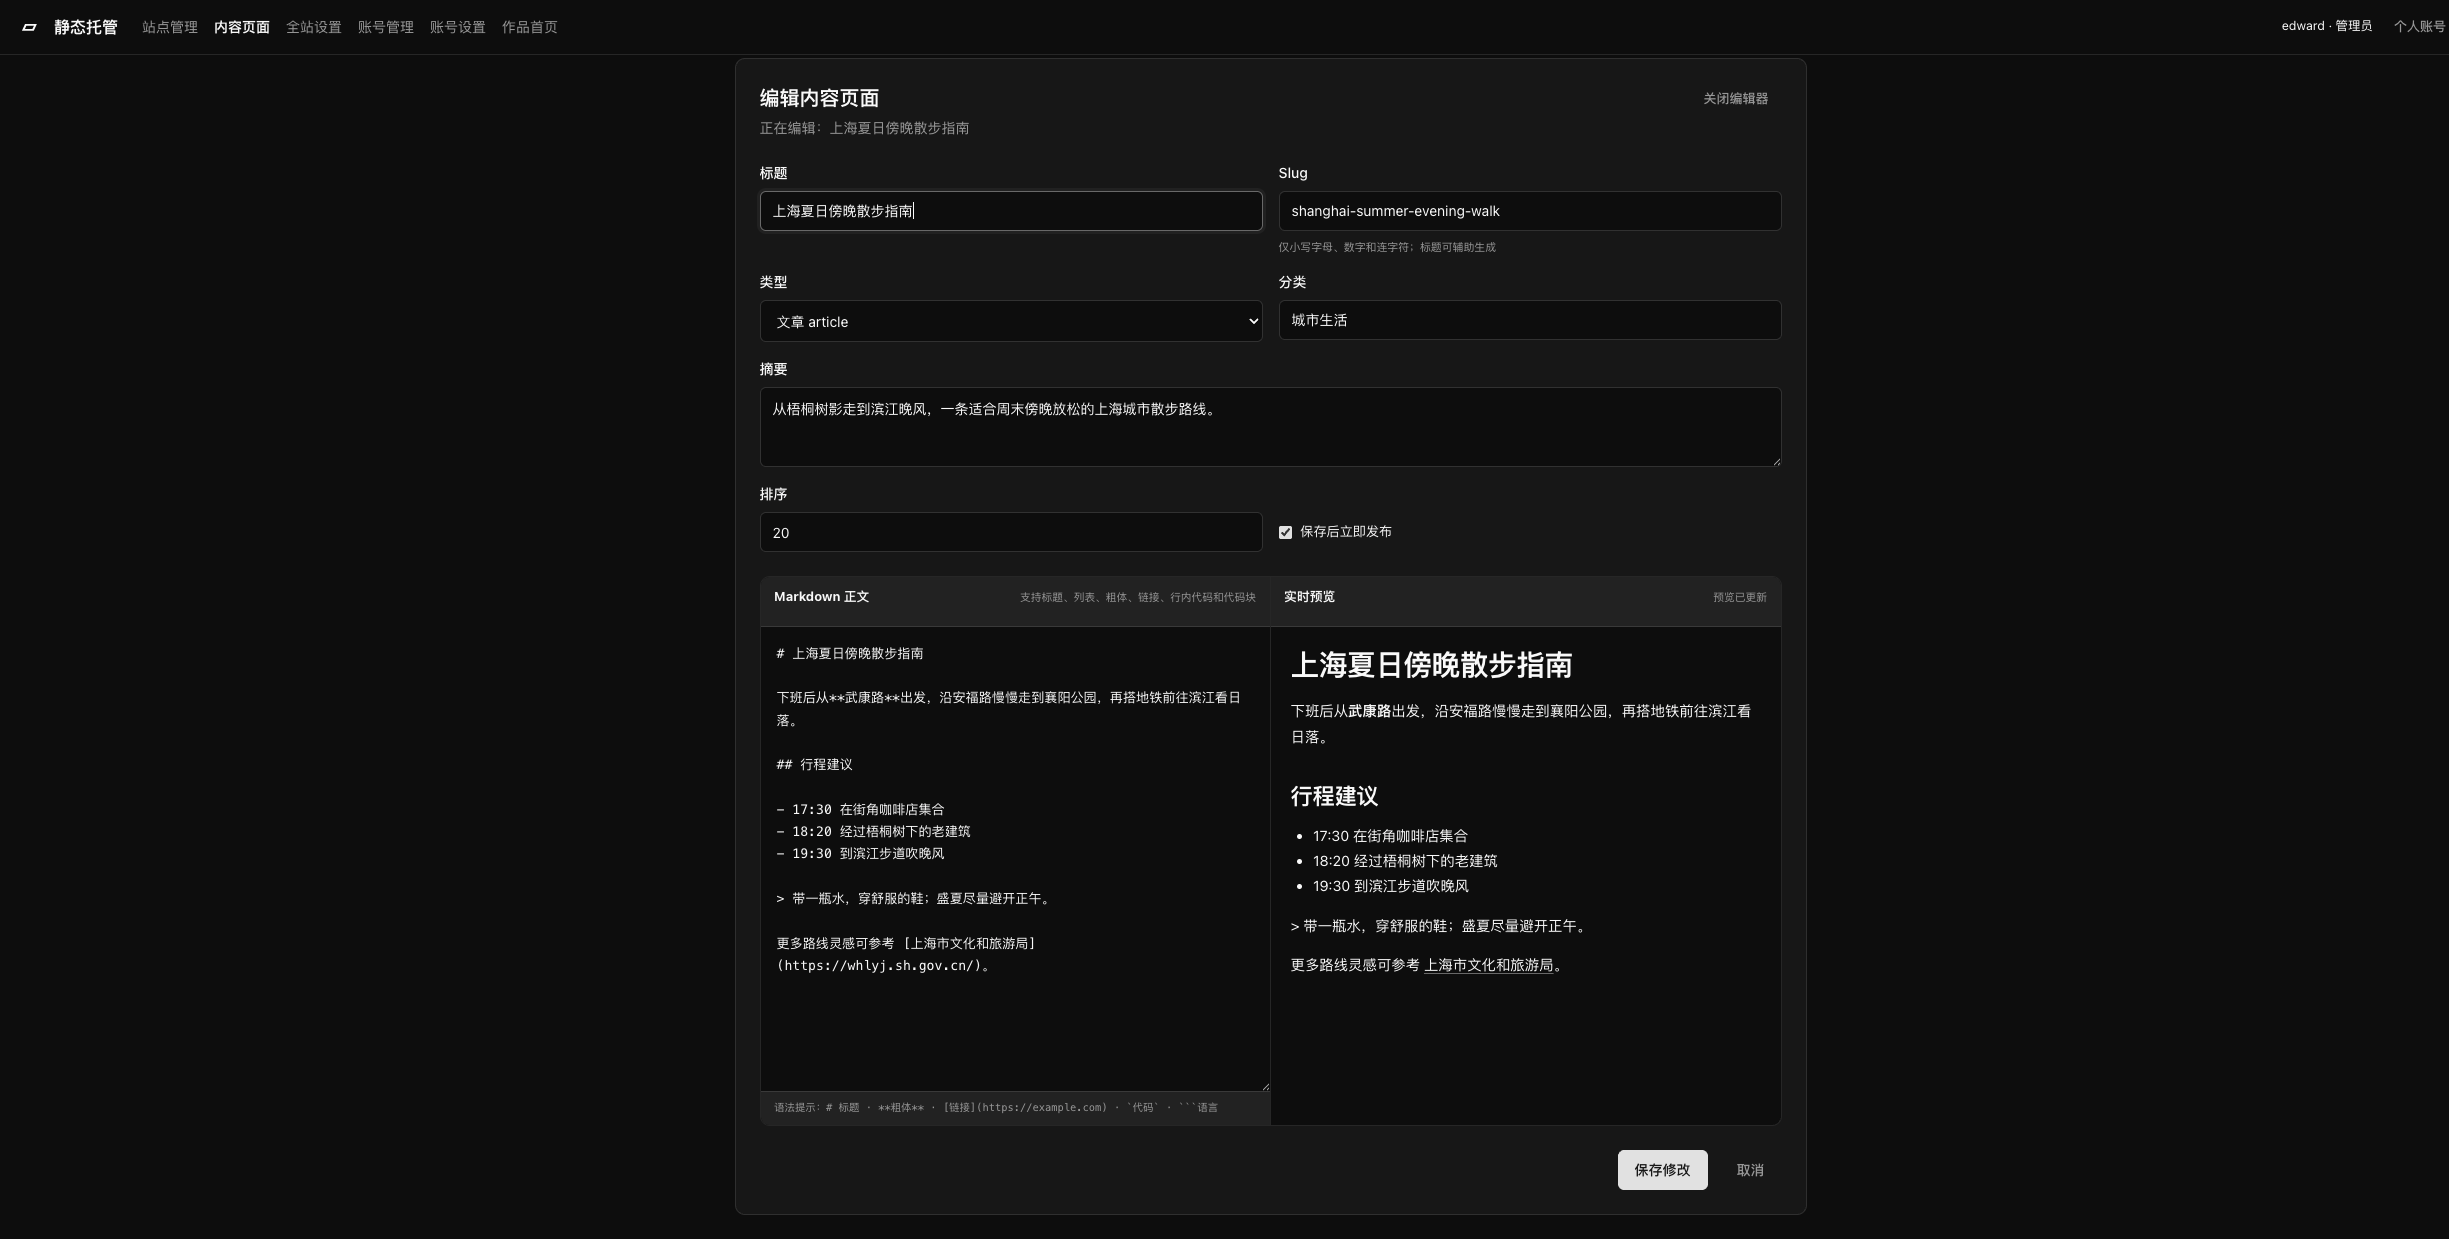The image size is (2449, 1239).
Task: Click the 行程建议 preview heading
Action: tap(1334, 796)
